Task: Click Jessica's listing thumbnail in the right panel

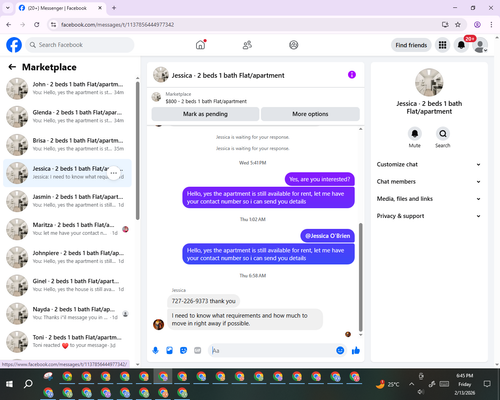Action: click(429, 82)
